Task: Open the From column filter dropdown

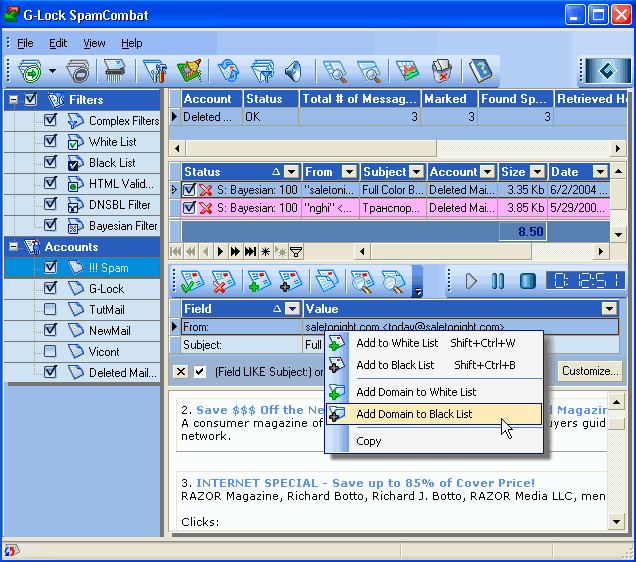Action: coord(349,172)
